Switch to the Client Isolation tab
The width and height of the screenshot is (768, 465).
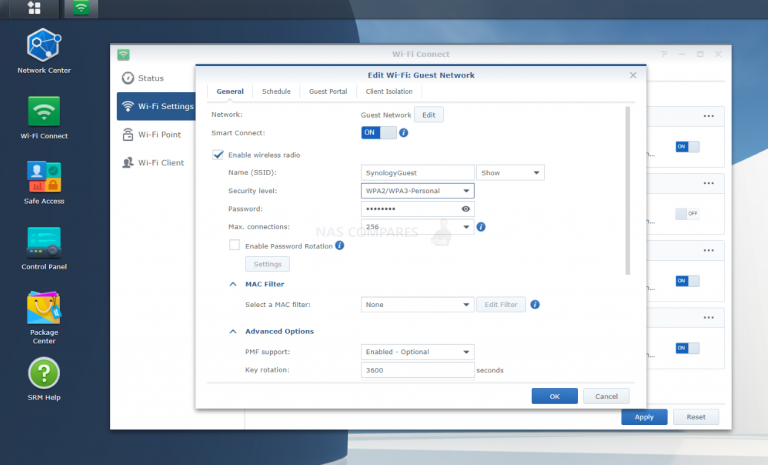tap(389, 92)
